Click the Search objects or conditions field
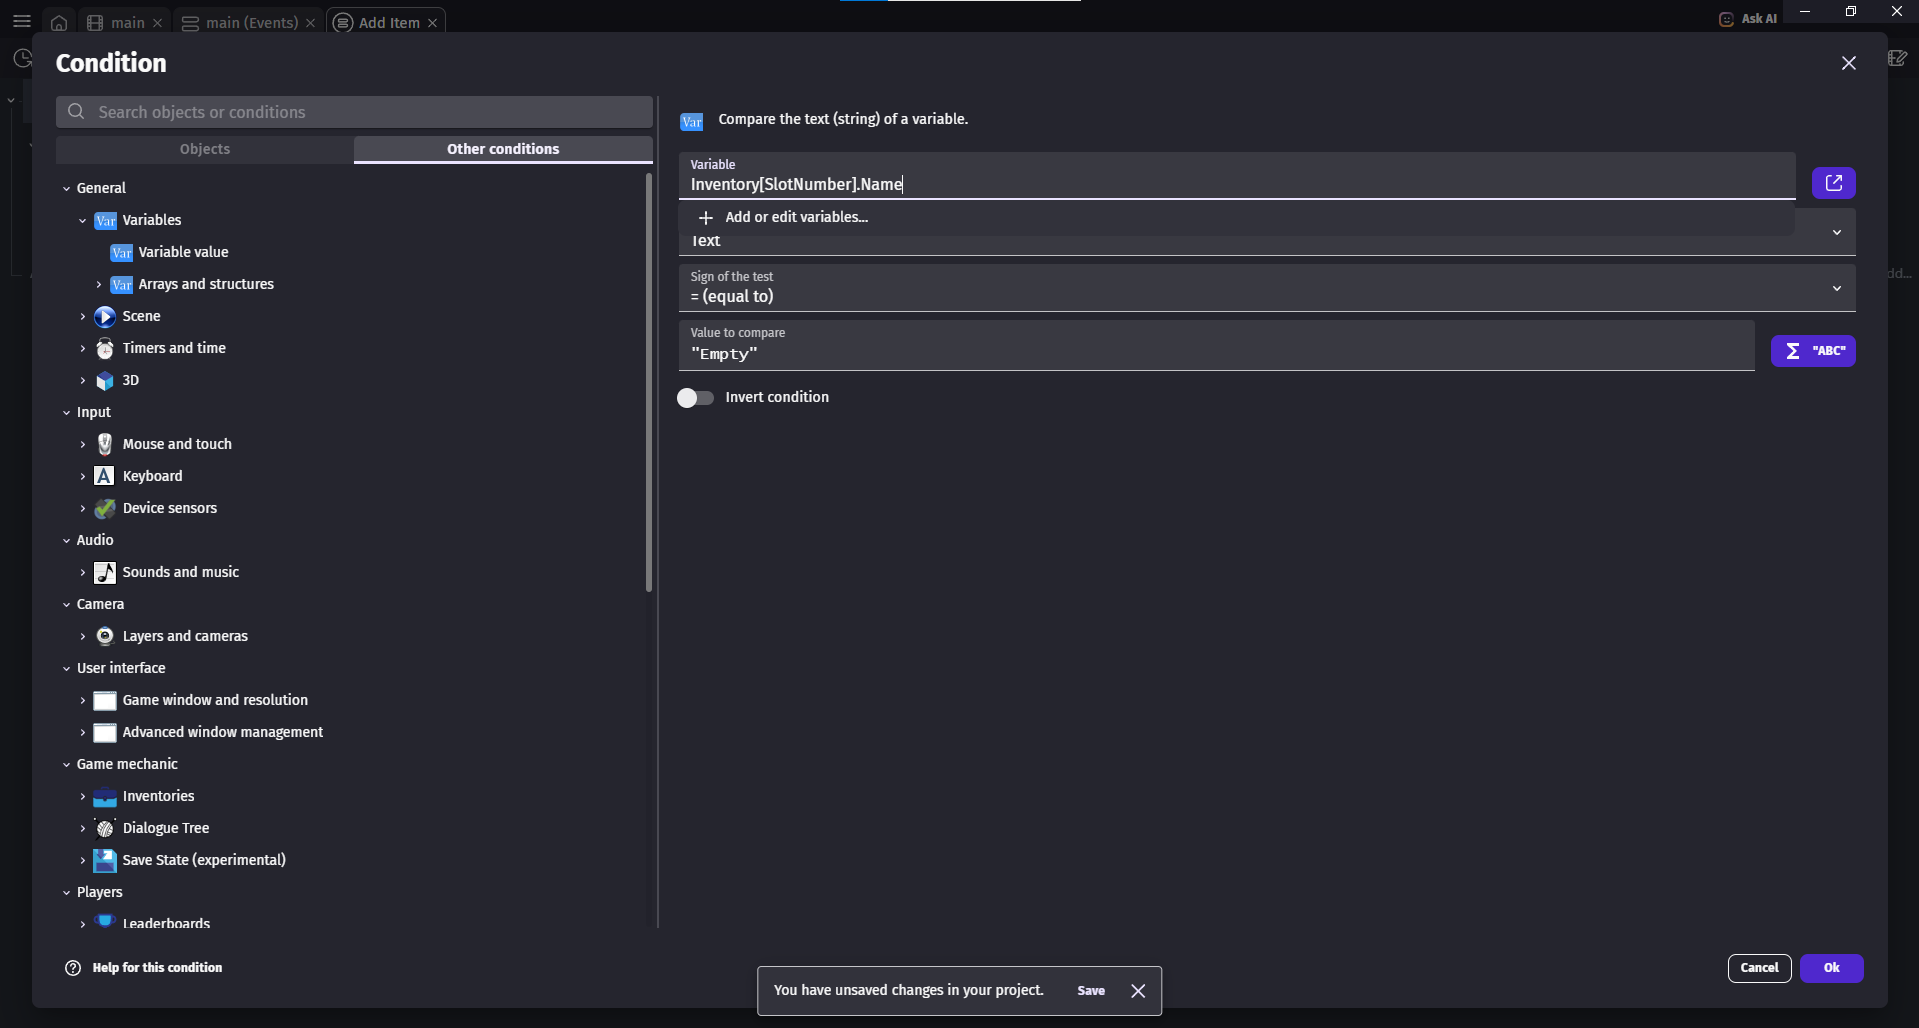1919x1028 pixels. (354, 112)
